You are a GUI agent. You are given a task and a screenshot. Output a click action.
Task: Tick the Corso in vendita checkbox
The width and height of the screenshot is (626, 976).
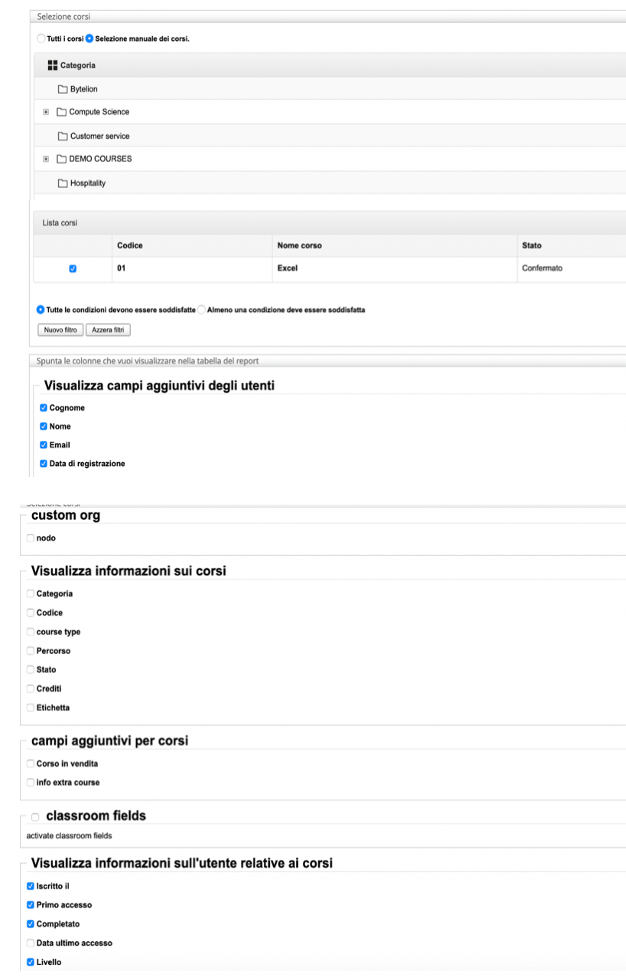[x=30, y=764]
